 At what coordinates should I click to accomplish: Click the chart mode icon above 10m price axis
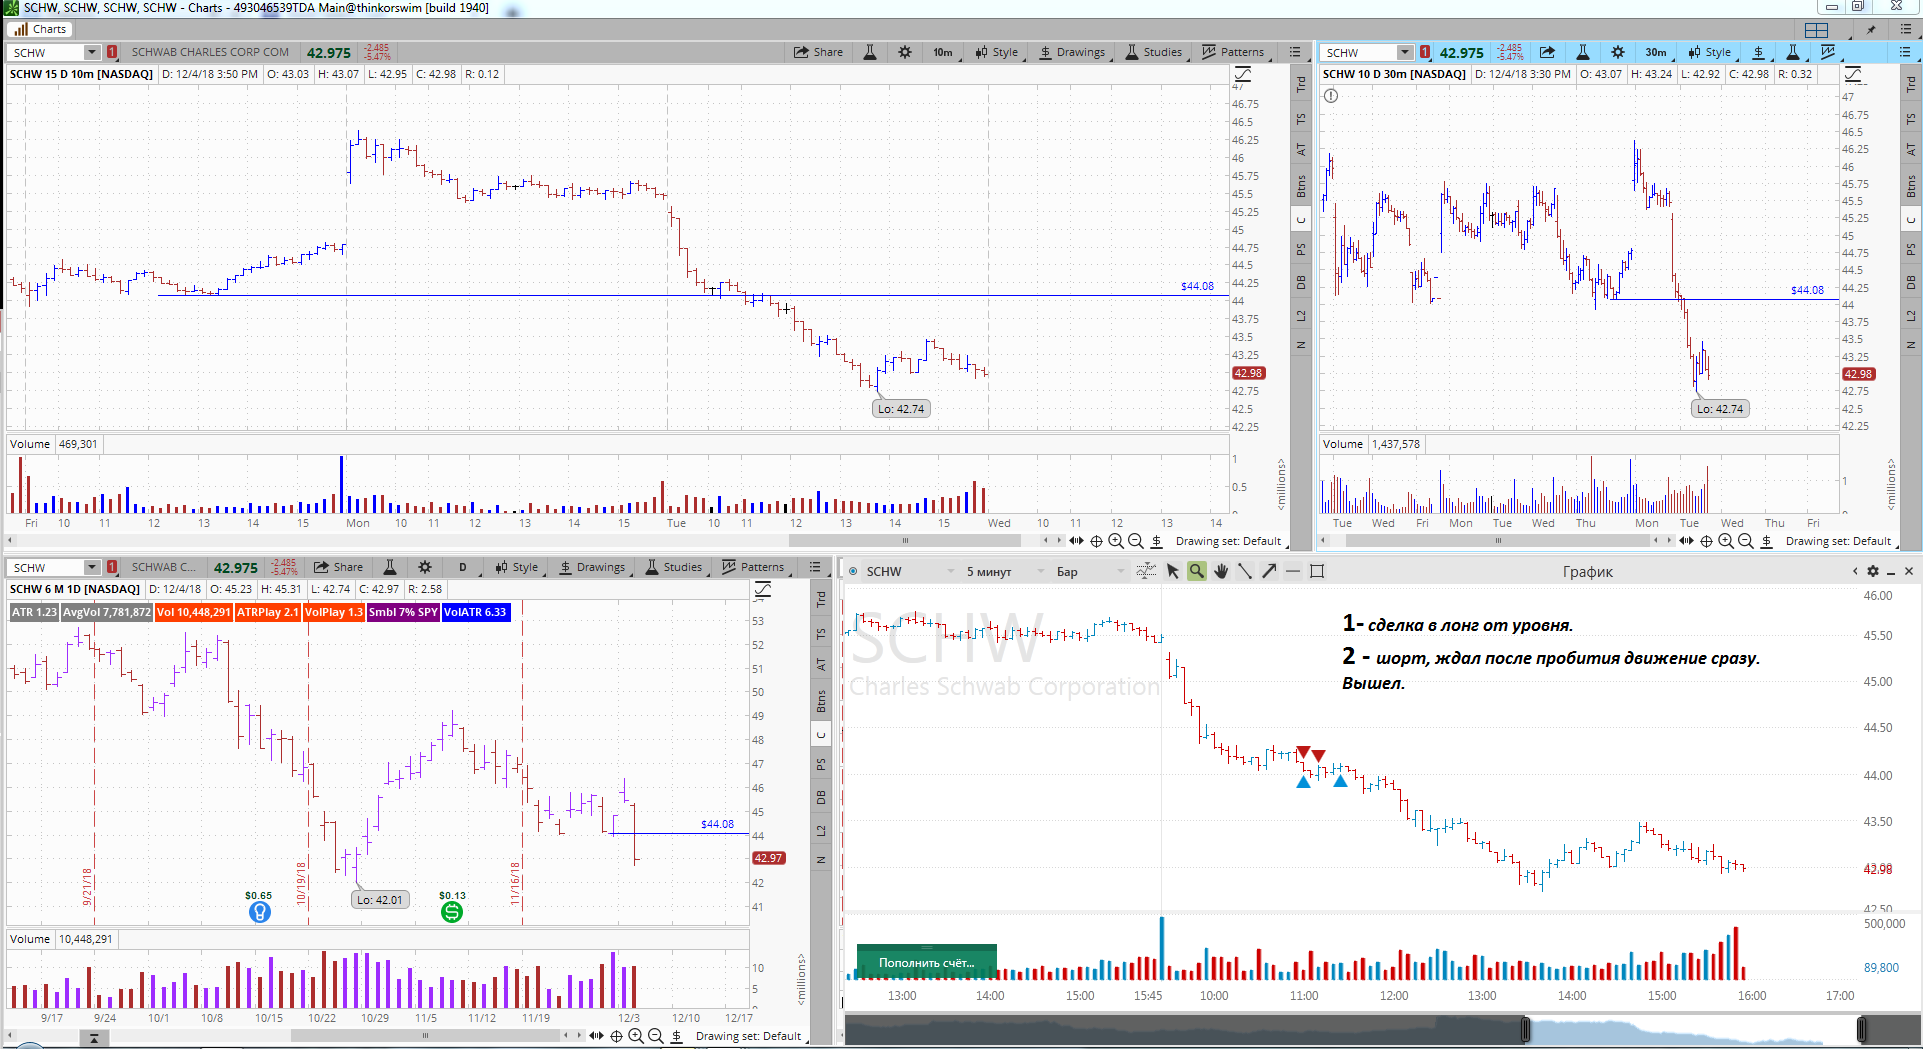[x=1243, y=74]
